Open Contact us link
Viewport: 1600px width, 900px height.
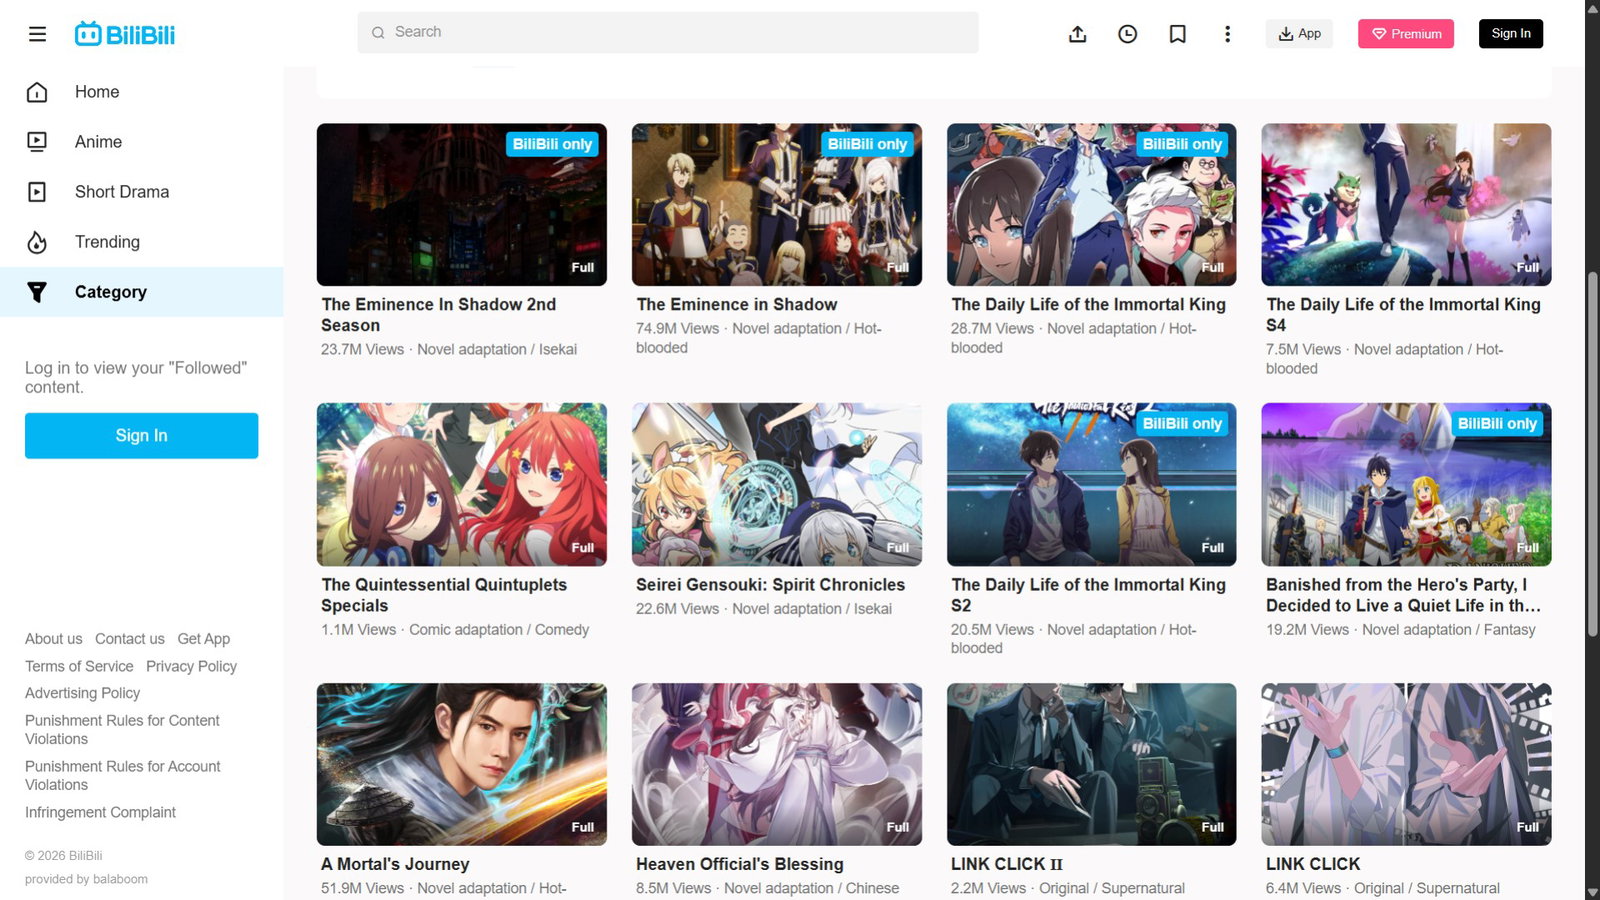point(130,639)
